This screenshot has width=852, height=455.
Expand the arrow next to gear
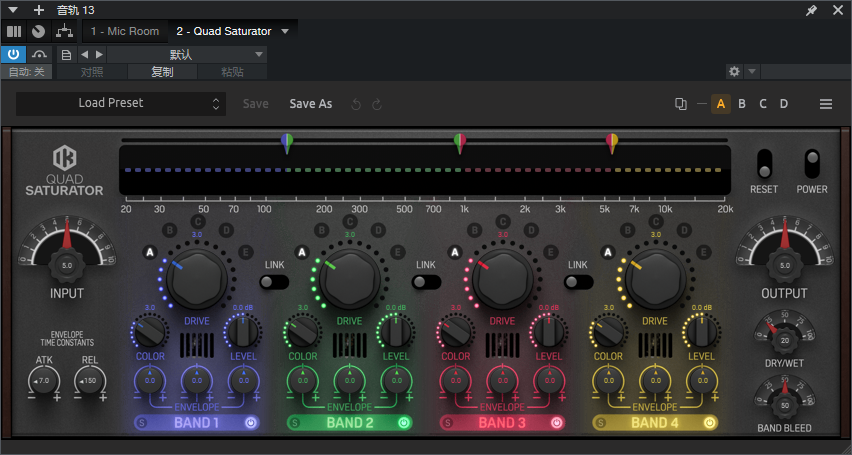[x=751, y=71]
